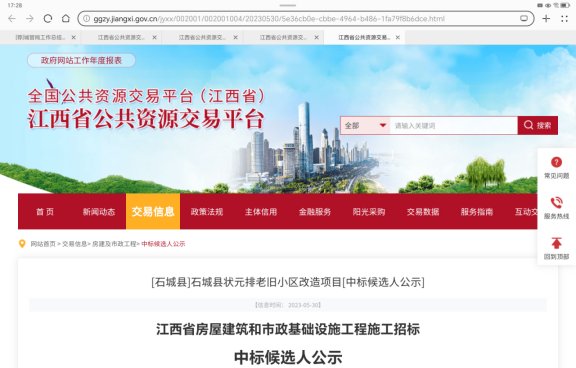Screen dimensions: 576x368
Task: Click the browser back arrow
Action: (12, 18)
